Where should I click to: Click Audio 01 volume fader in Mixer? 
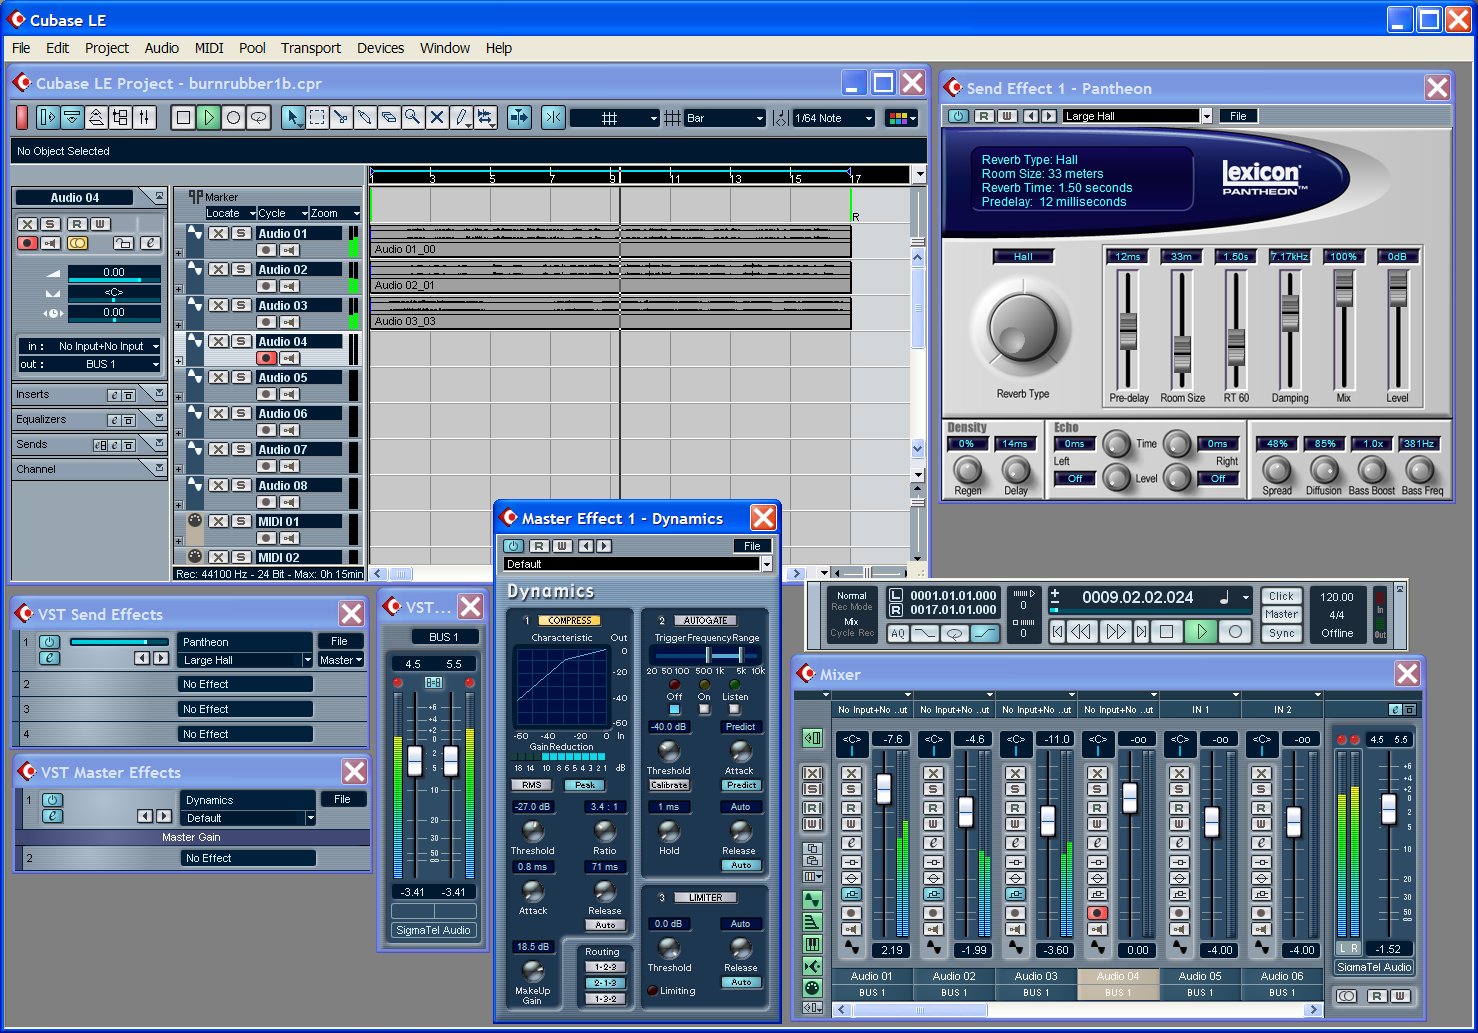(883, 788)
